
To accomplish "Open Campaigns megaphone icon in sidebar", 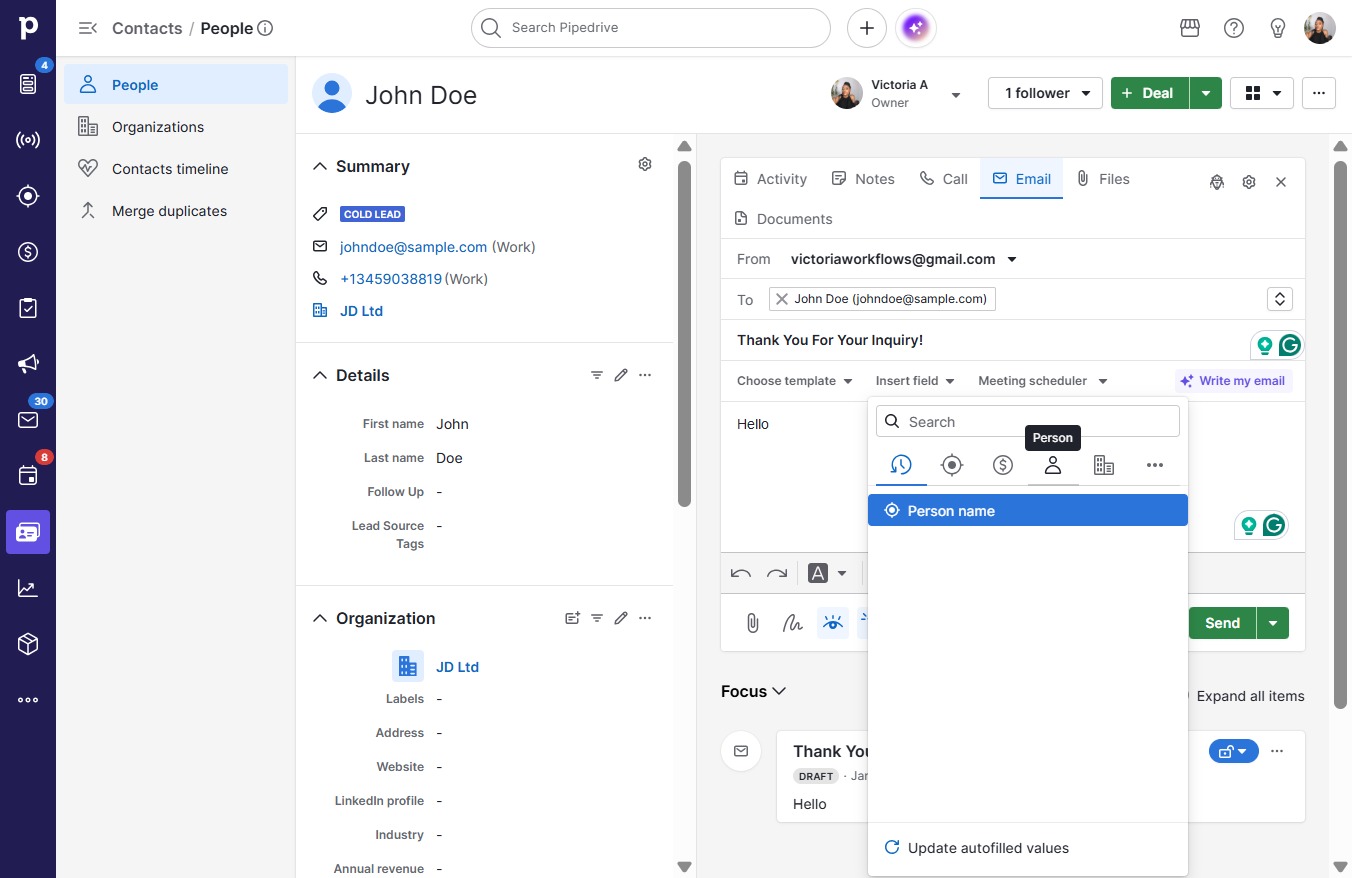I will (28, 364).
